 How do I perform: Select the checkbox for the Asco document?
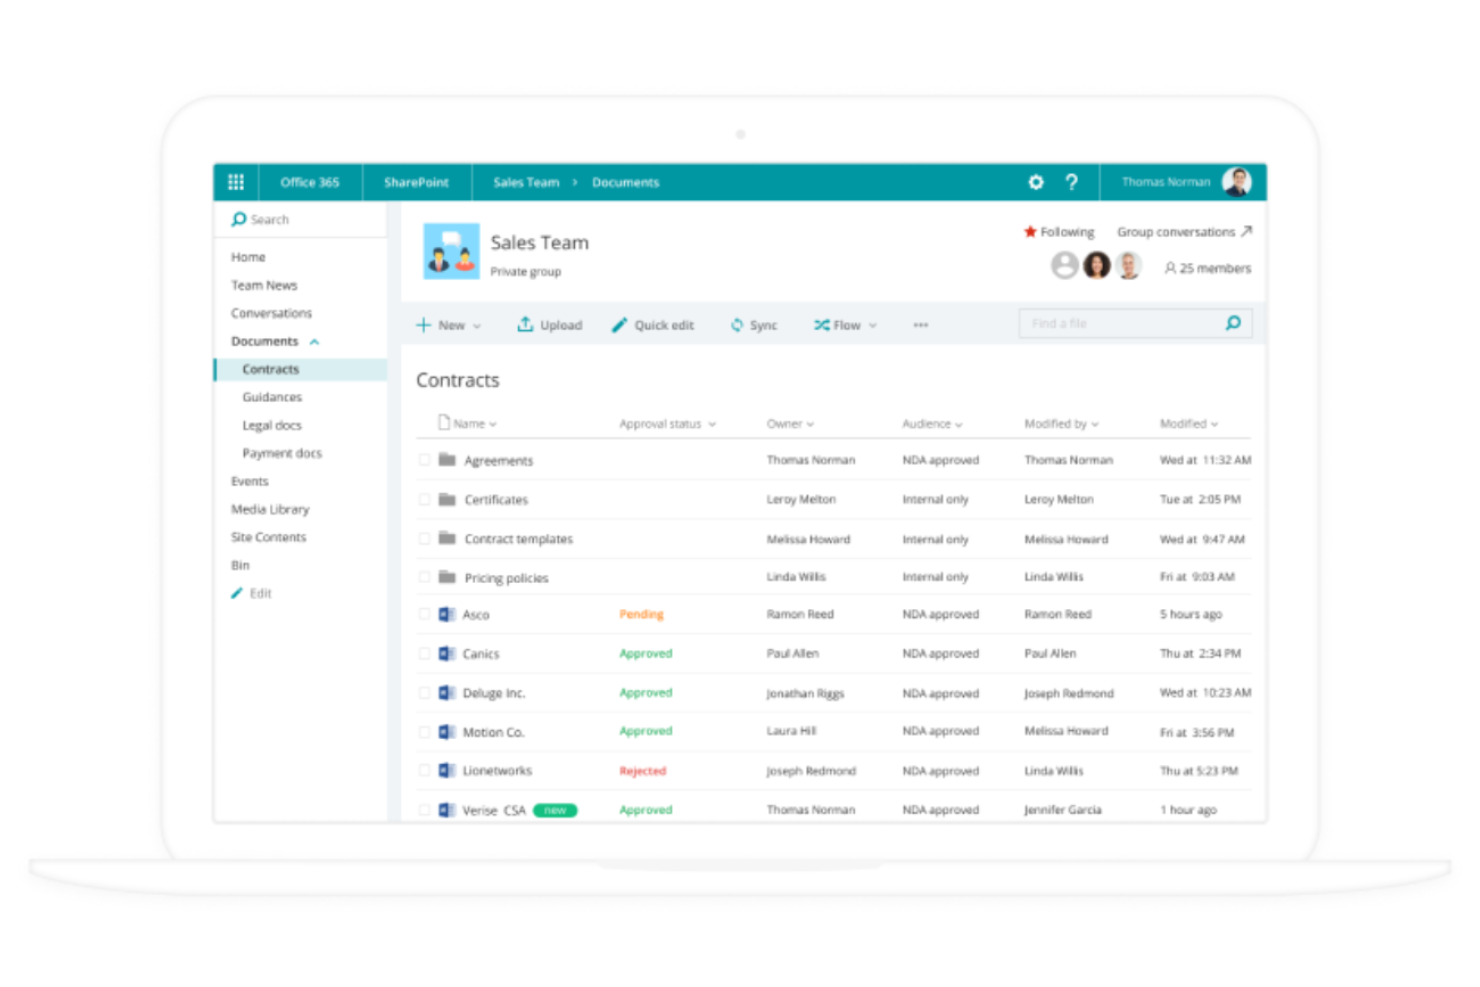pos(424,613)
